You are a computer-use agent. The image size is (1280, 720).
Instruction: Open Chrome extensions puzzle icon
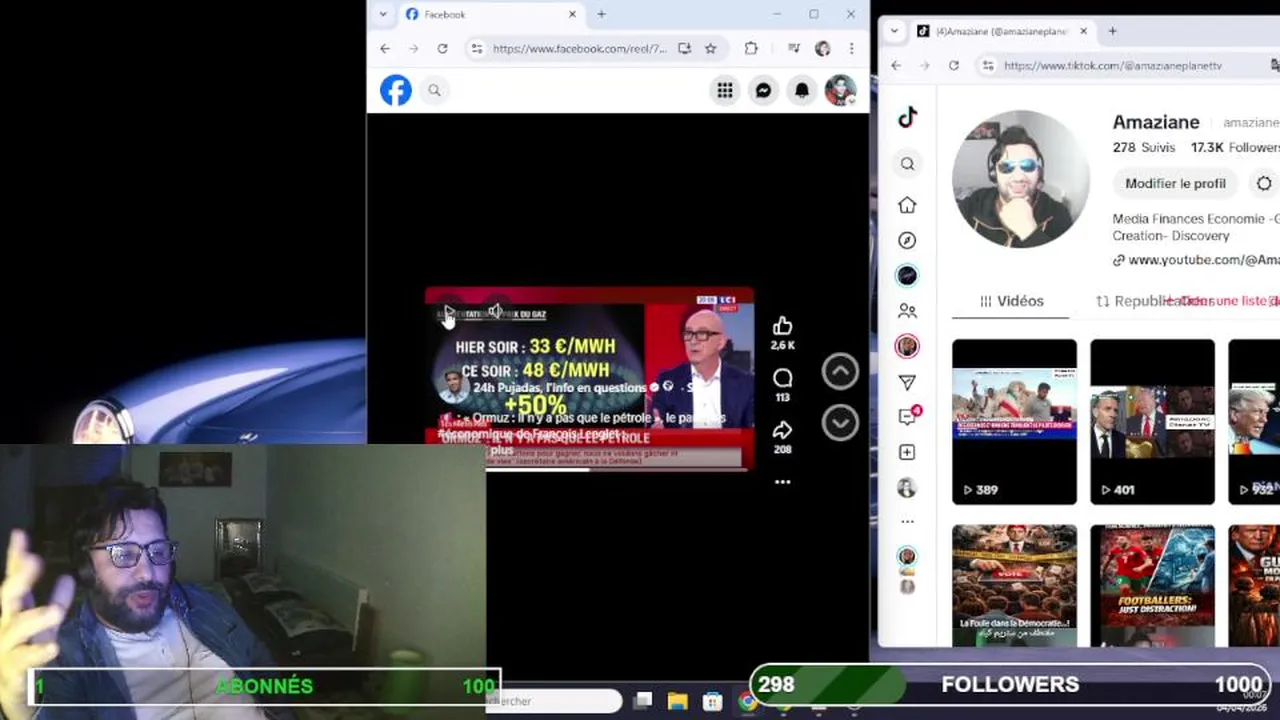(x=751, y=48)
